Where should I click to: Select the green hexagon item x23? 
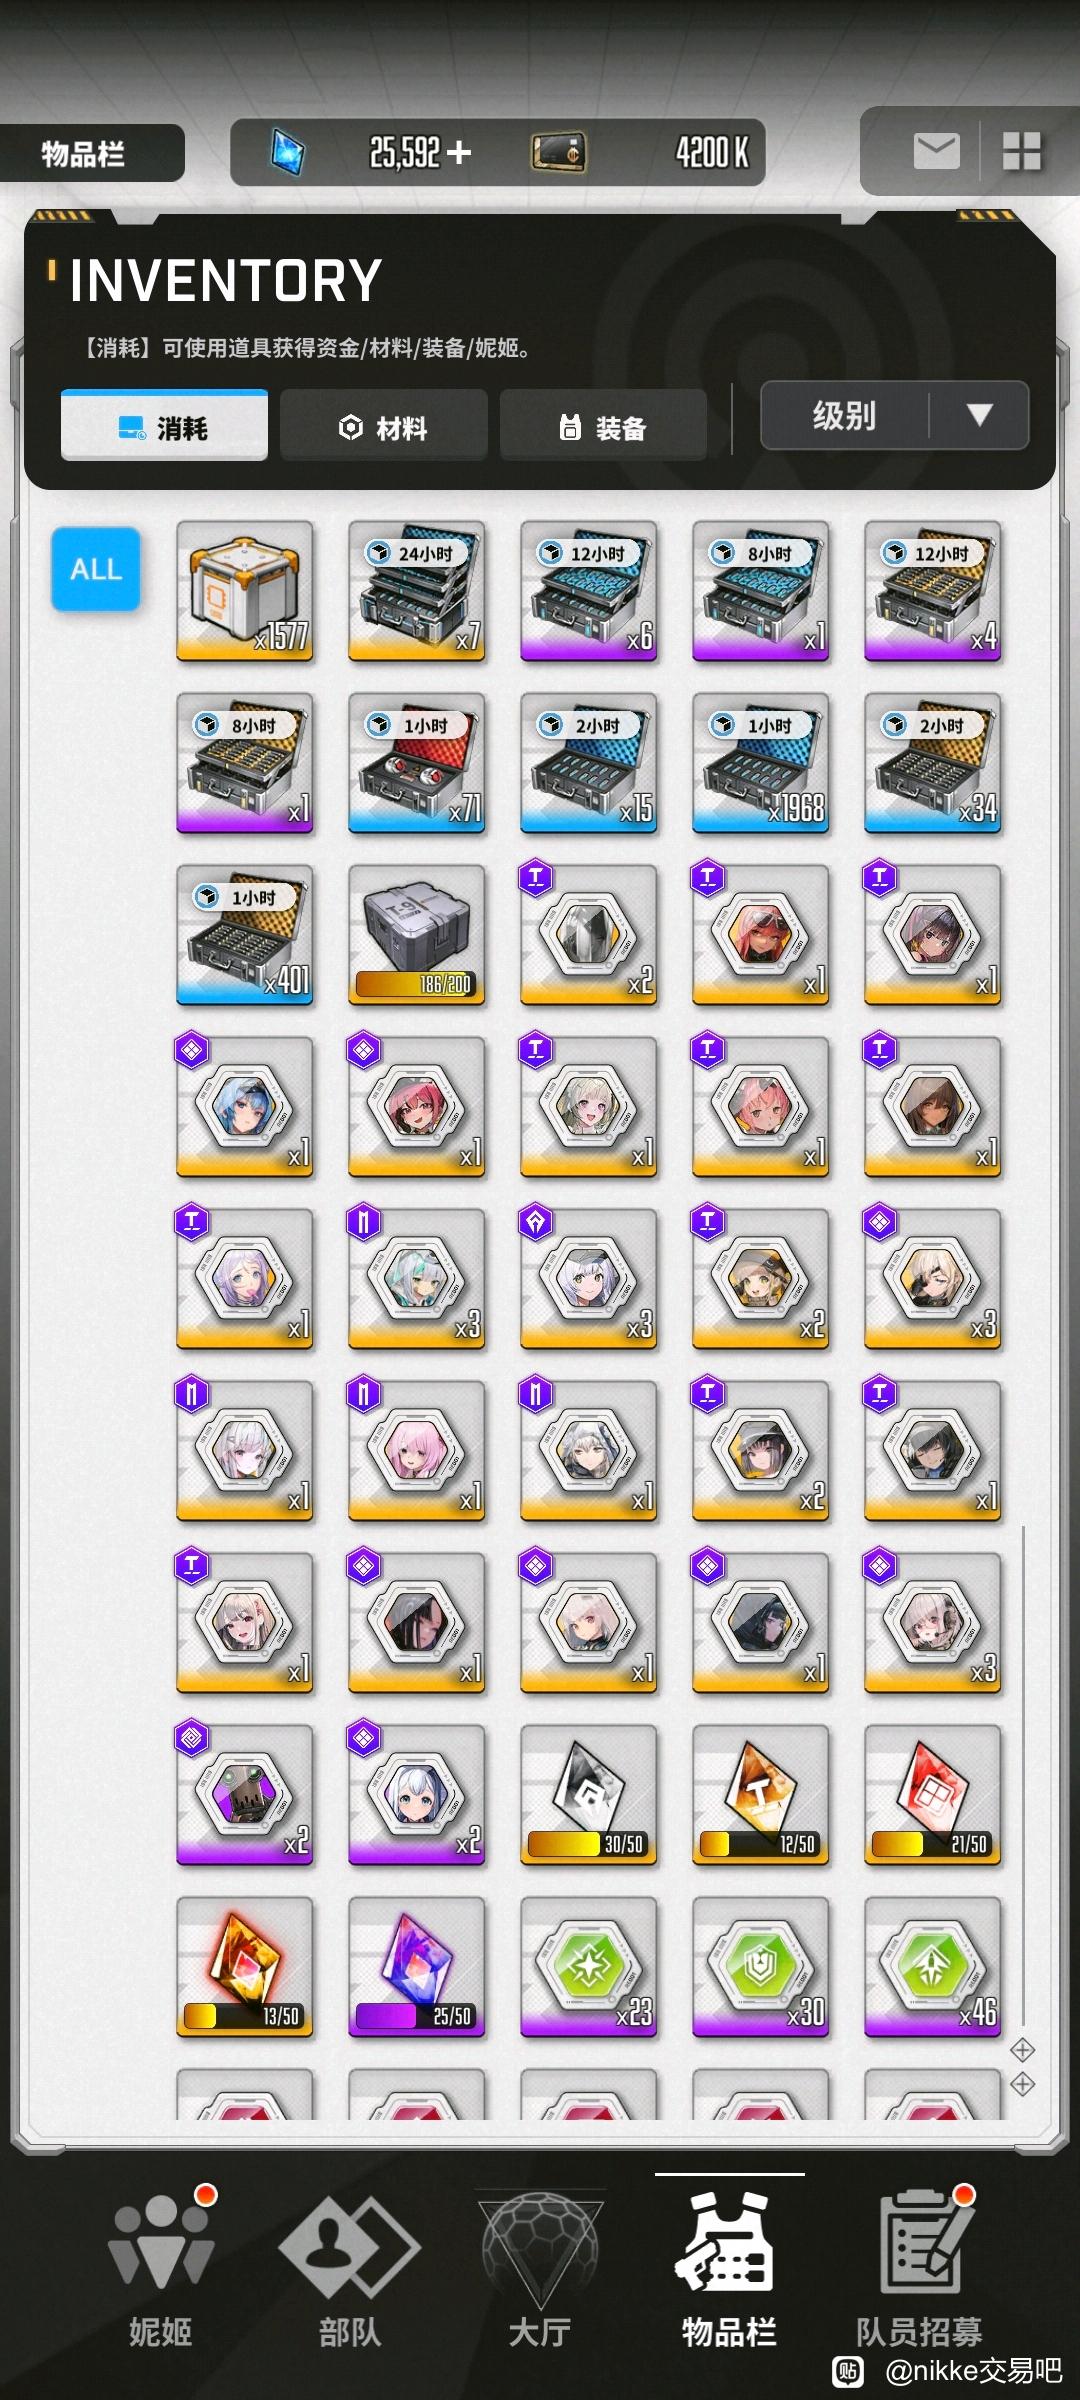(589, 1967)
